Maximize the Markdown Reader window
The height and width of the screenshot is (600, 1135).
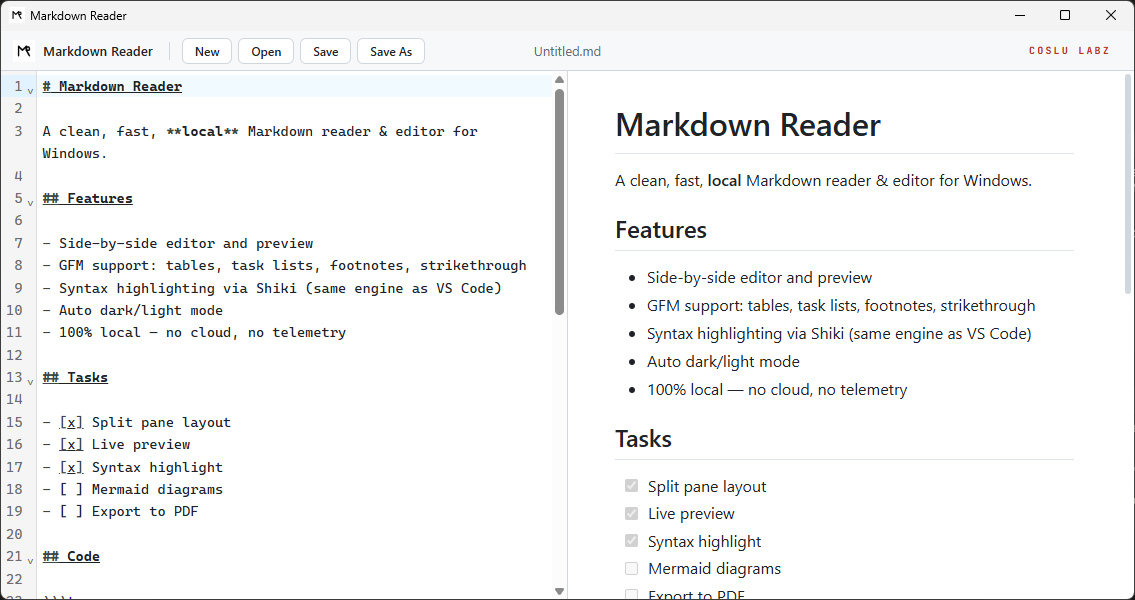(x=1065, y=15)
